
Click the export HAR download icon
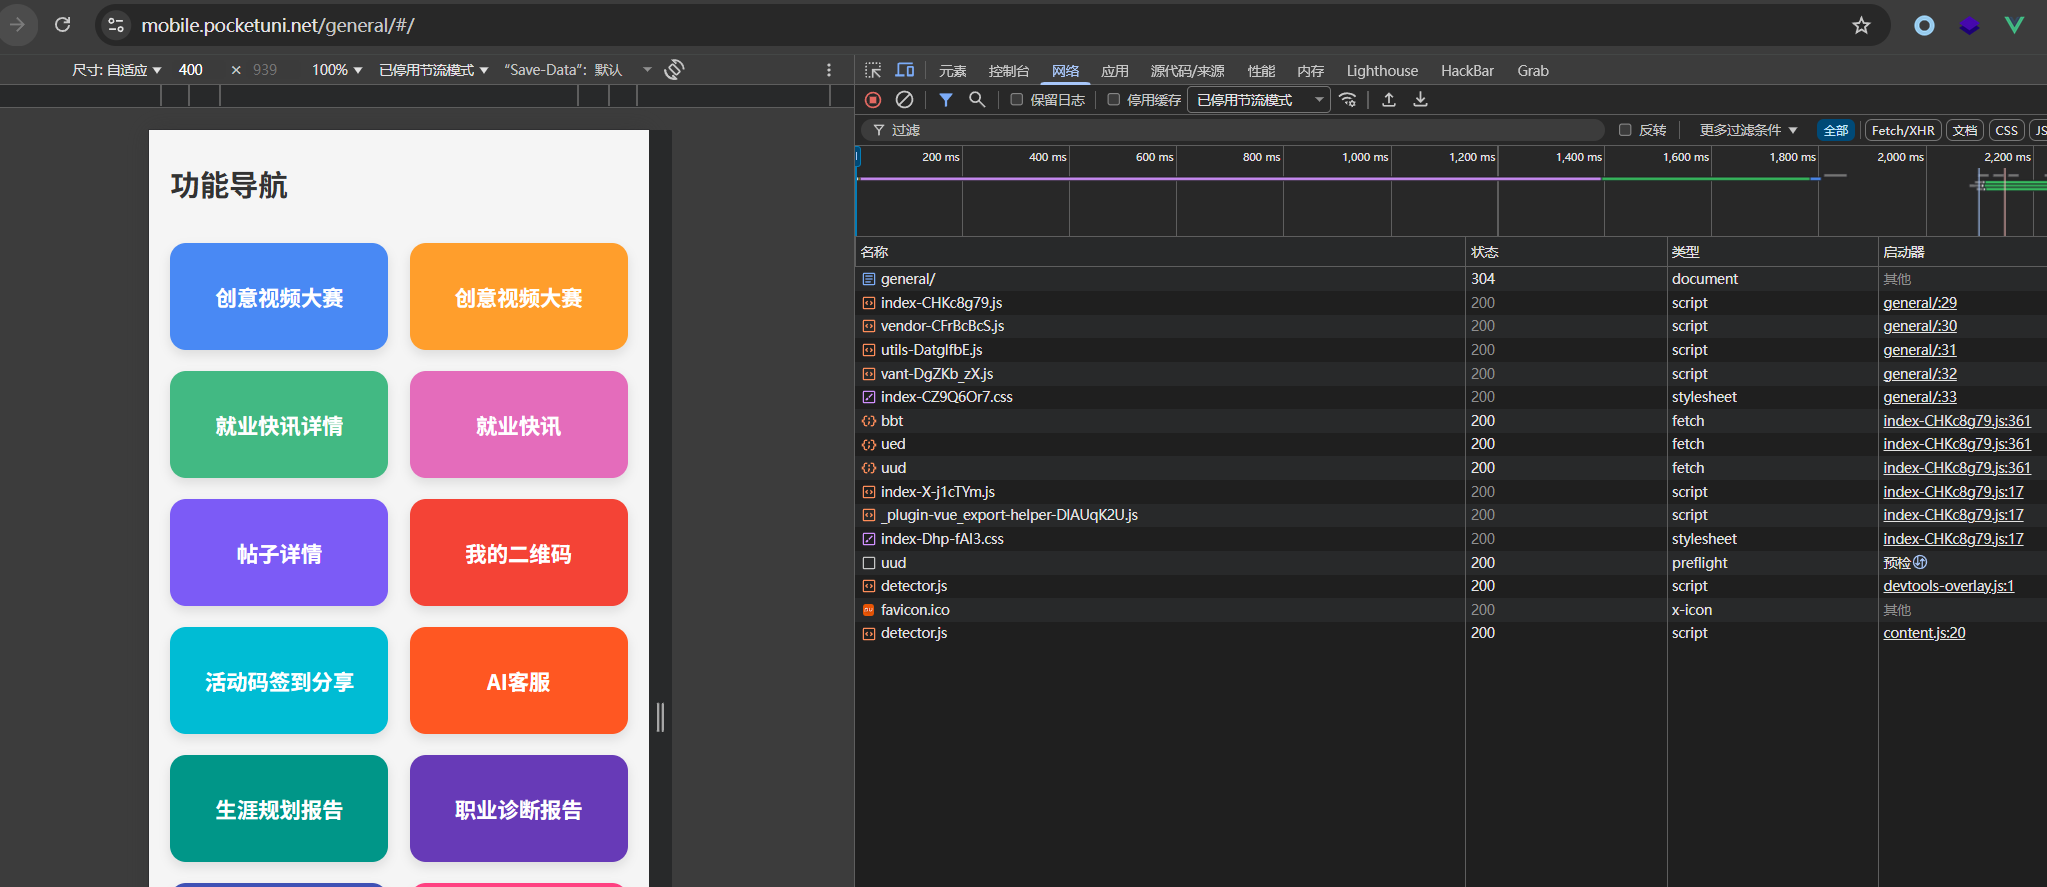point(1420,100)
